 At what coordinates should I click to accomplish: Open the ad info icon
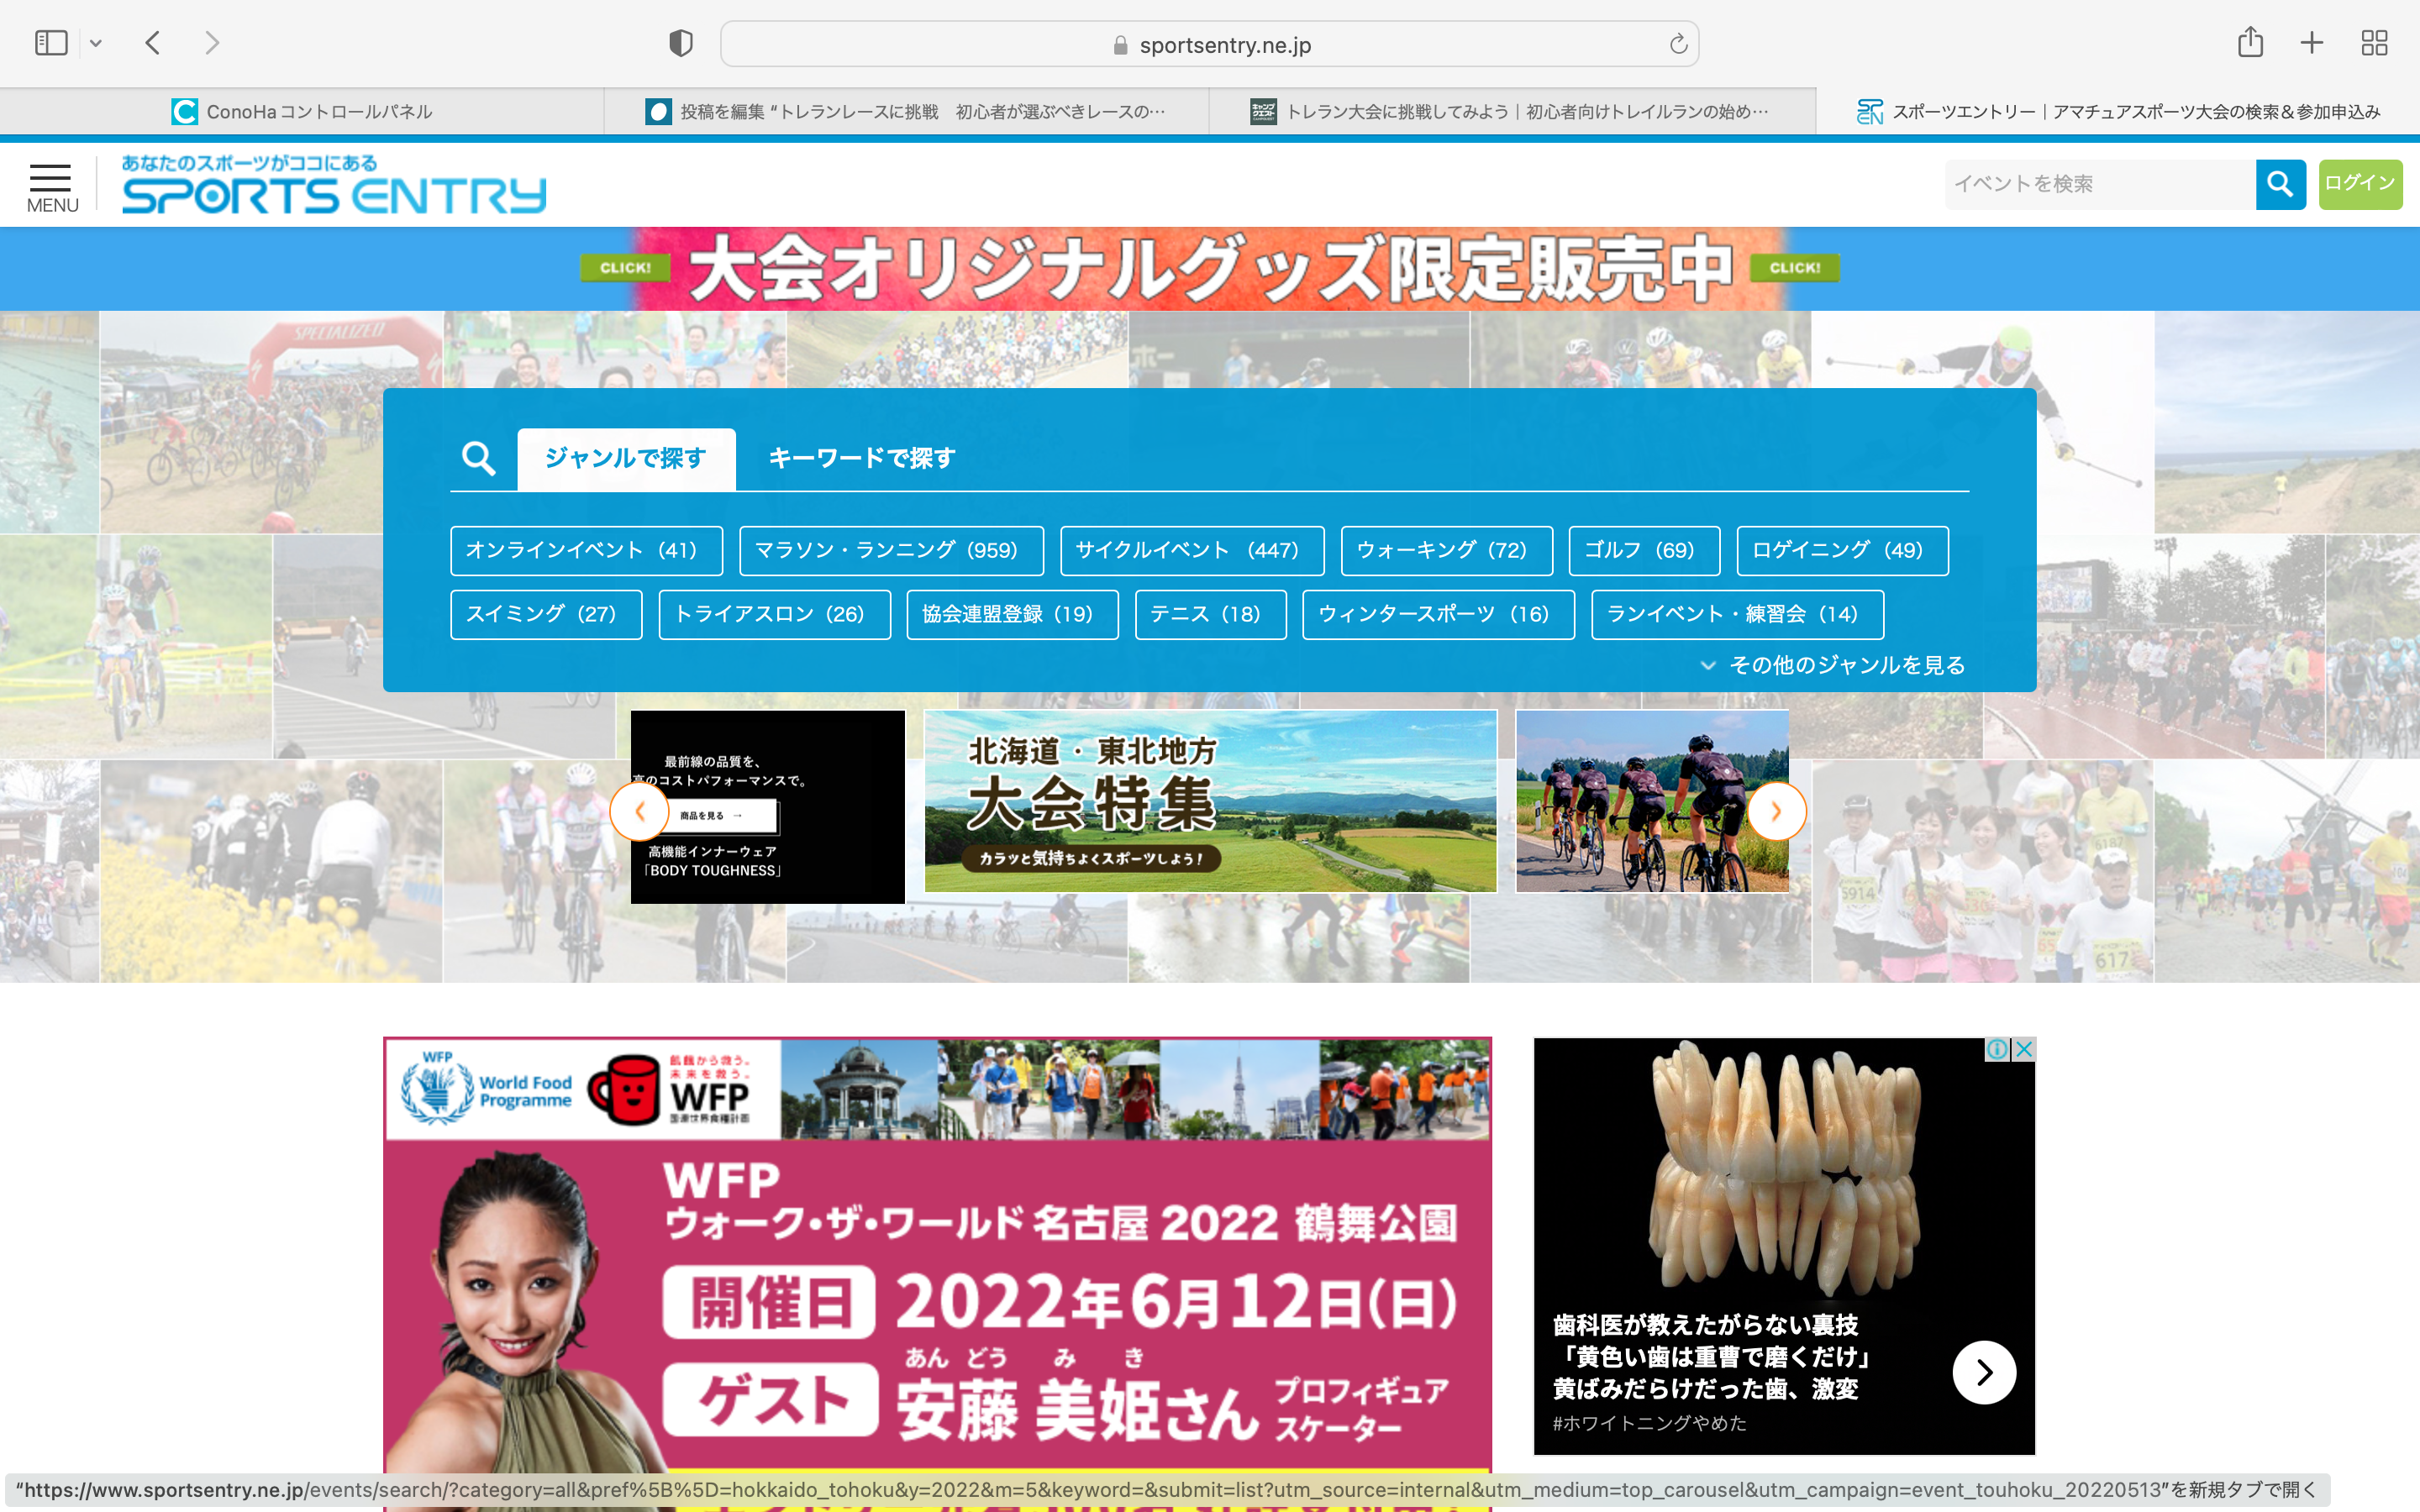1997,1049
